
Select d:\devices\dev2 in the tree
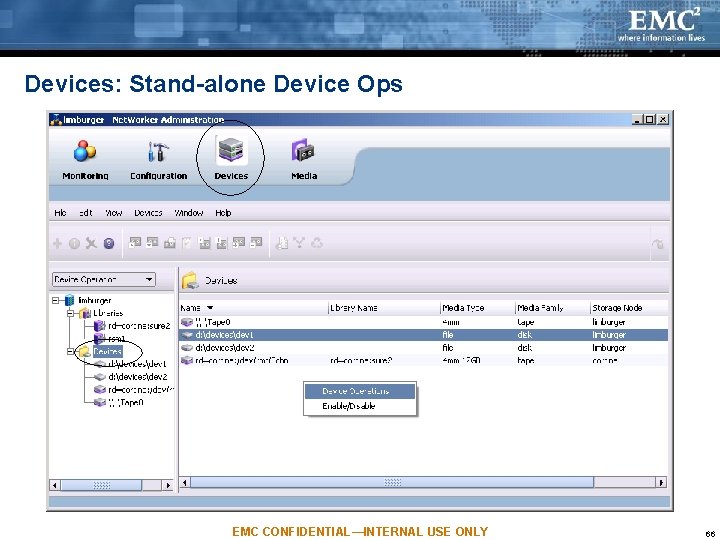(x=138, y=377)
